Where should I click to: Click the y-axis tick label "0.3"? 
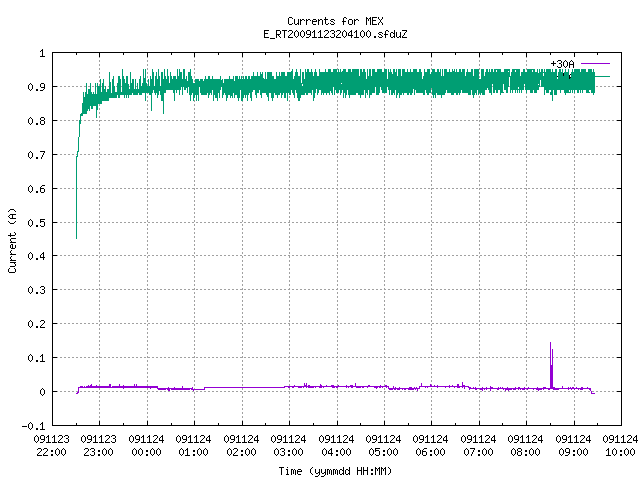click(36, 290)
